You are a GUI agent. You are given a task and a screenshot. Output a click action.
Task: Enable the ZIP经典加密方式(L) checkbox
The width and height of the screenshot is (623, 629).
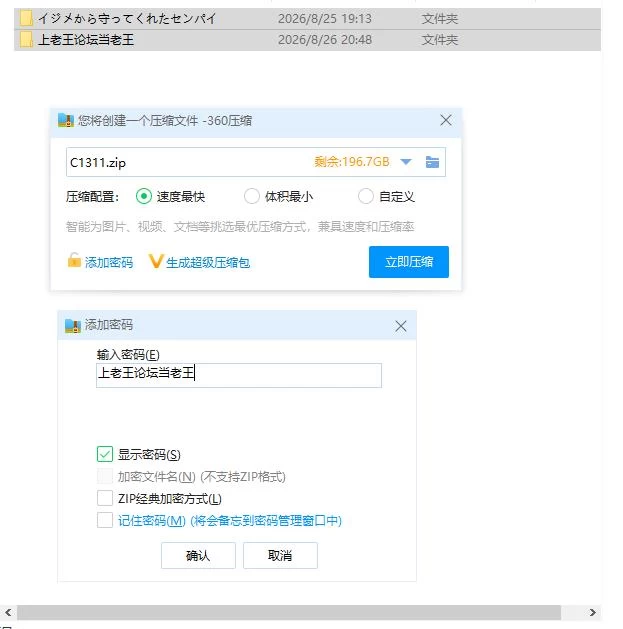tap(105, 498)
